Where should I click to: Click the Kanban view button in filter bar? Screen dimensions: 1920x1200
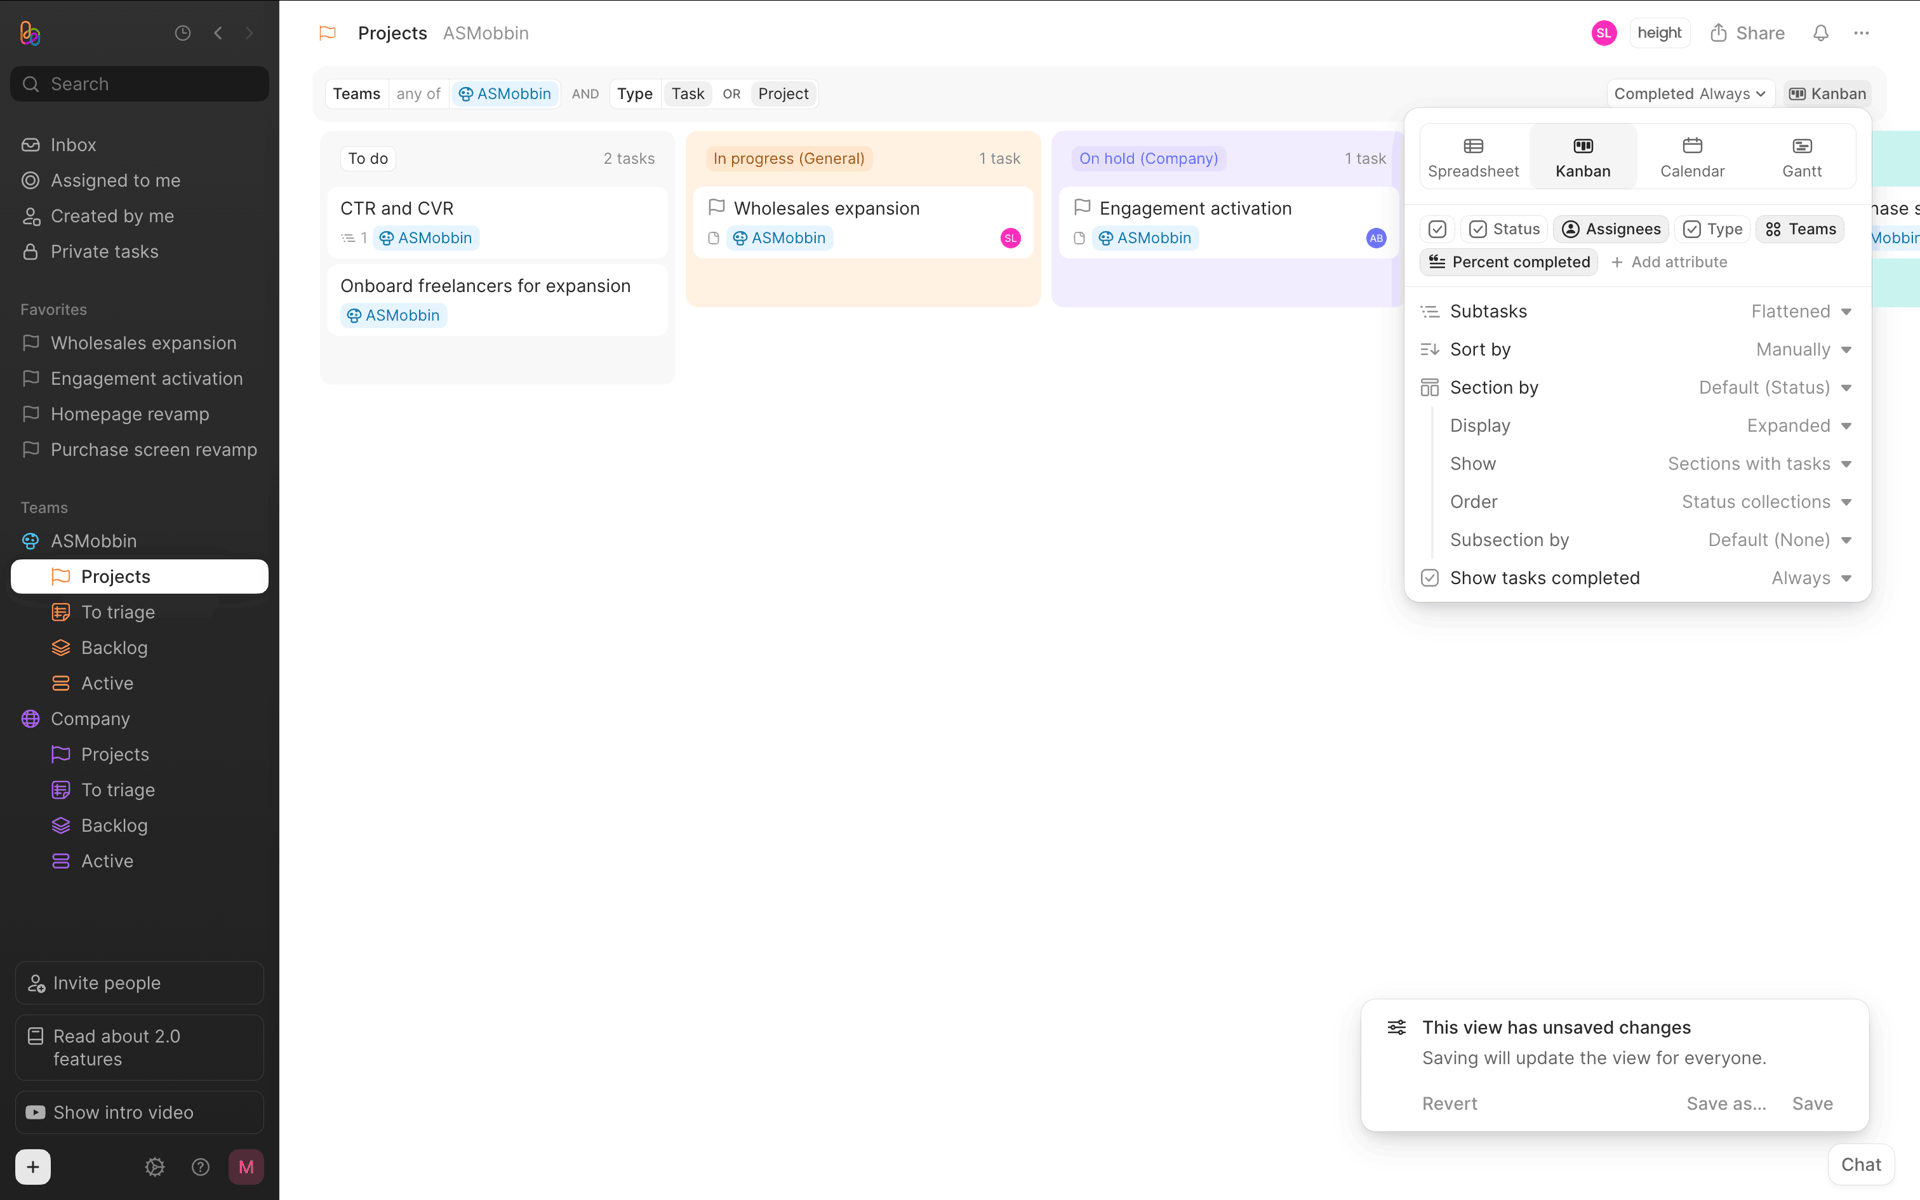(x=1827, y=94)
